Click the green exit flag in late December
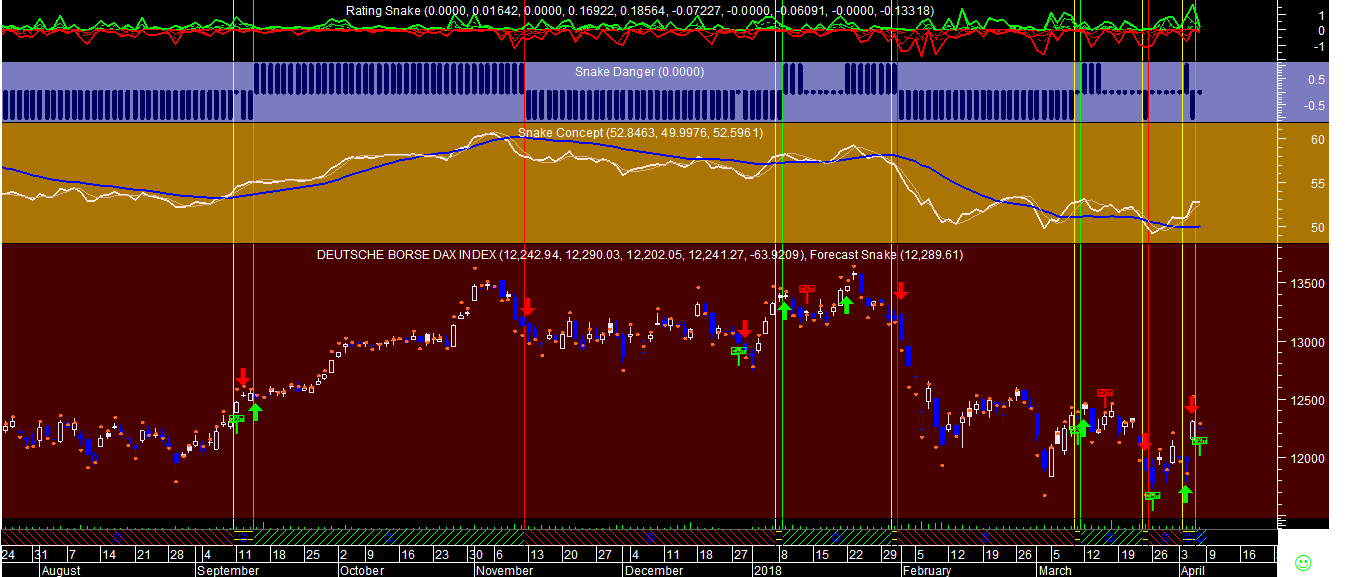This screenshot has height=577, width=1352. [x=739, y=352]
